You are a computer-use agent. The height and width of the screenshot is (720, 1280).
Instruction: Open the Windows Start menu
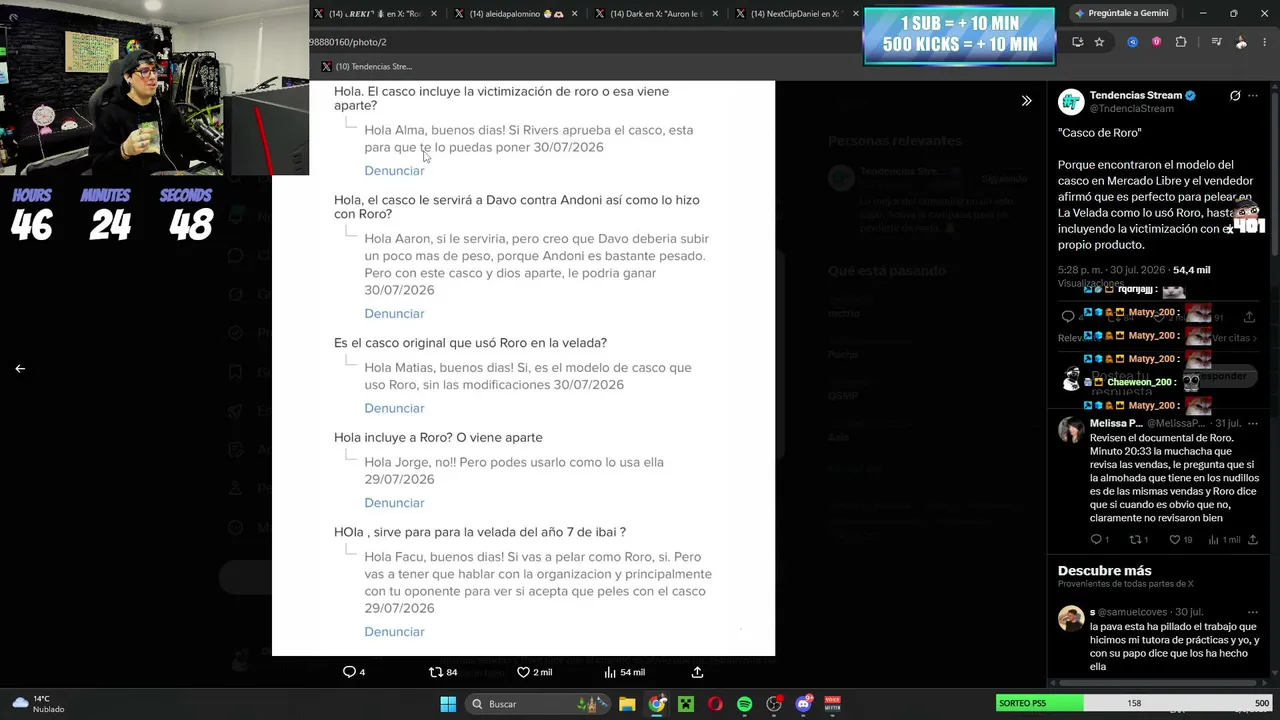(448, 704)
